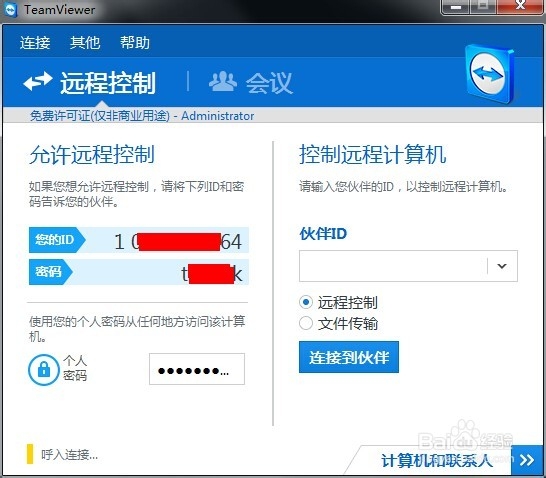546x478 pixels.
Task: Open the partner ID dropdown arrow
Action: 502,266
